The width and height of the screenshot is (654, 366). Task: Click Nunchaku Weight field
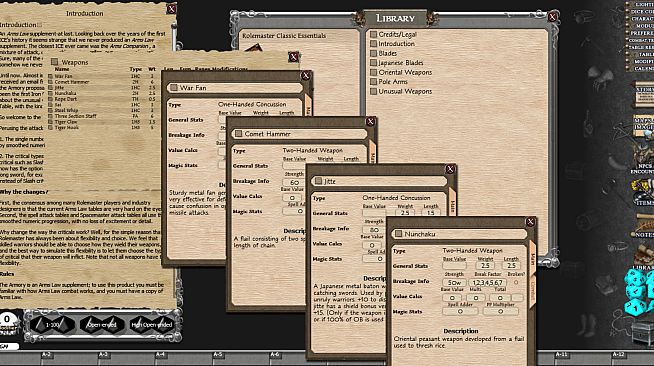pyautogui.click(x=485, y=266)
